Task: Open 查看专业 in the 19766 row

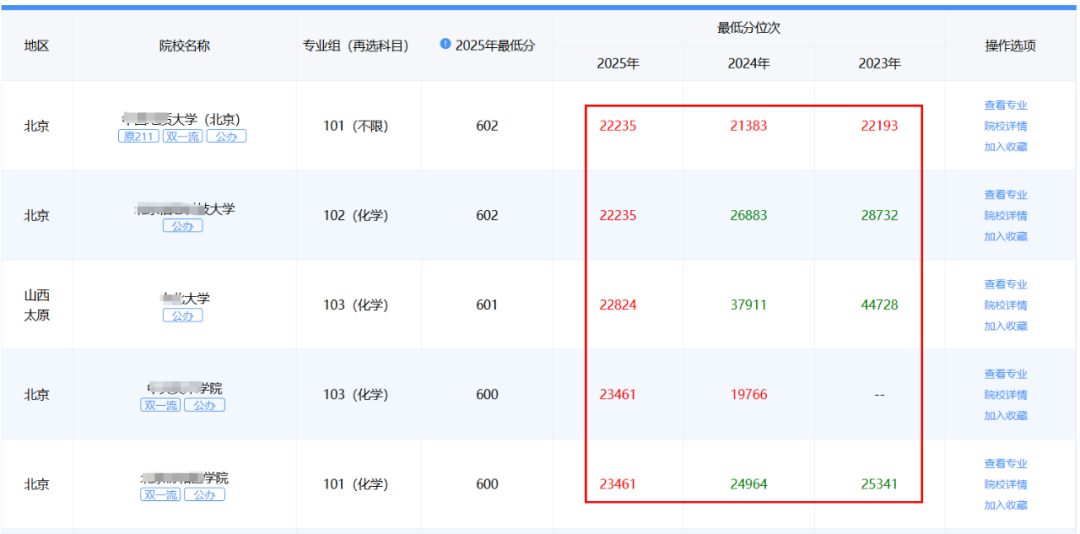Action: point(1006,374)
